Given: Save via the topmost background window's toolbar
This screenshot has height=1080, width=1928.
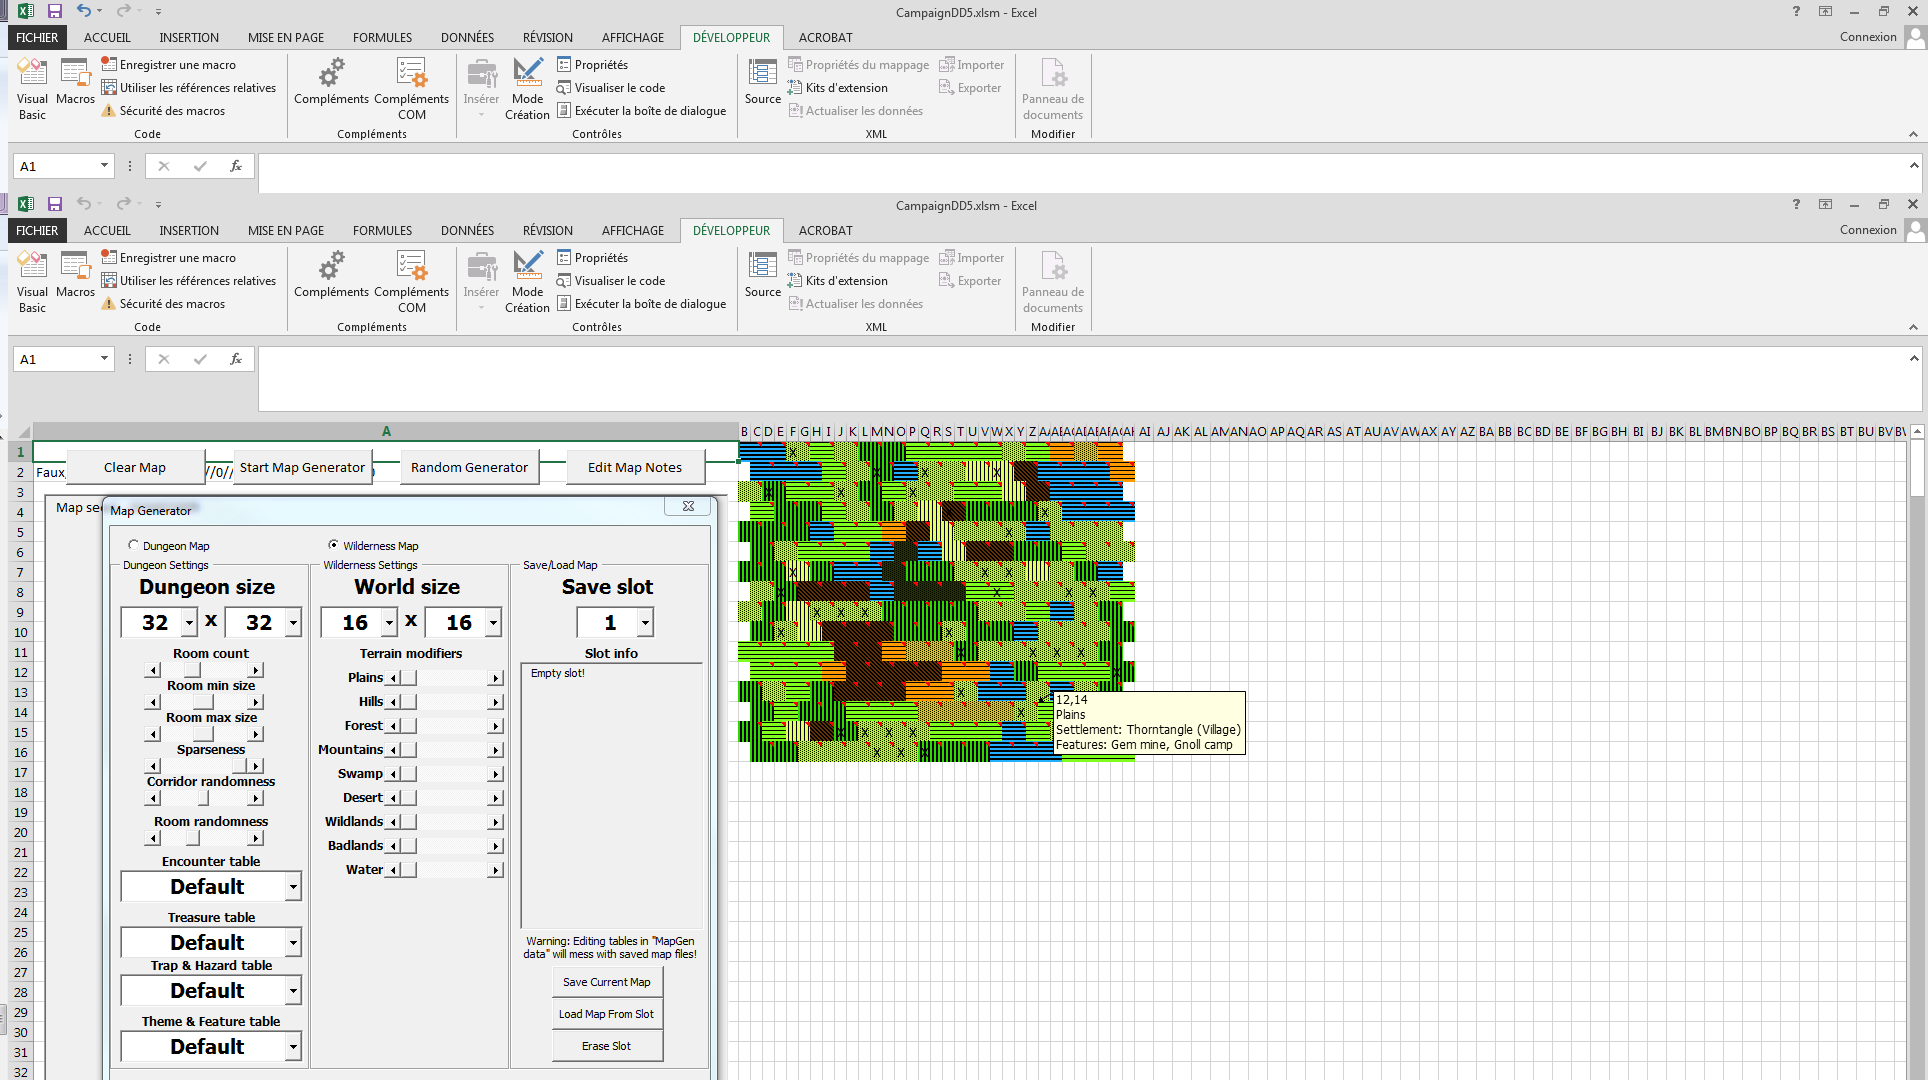Looking at the screenshot, I should pyautogui.click(x=55, y=11).
